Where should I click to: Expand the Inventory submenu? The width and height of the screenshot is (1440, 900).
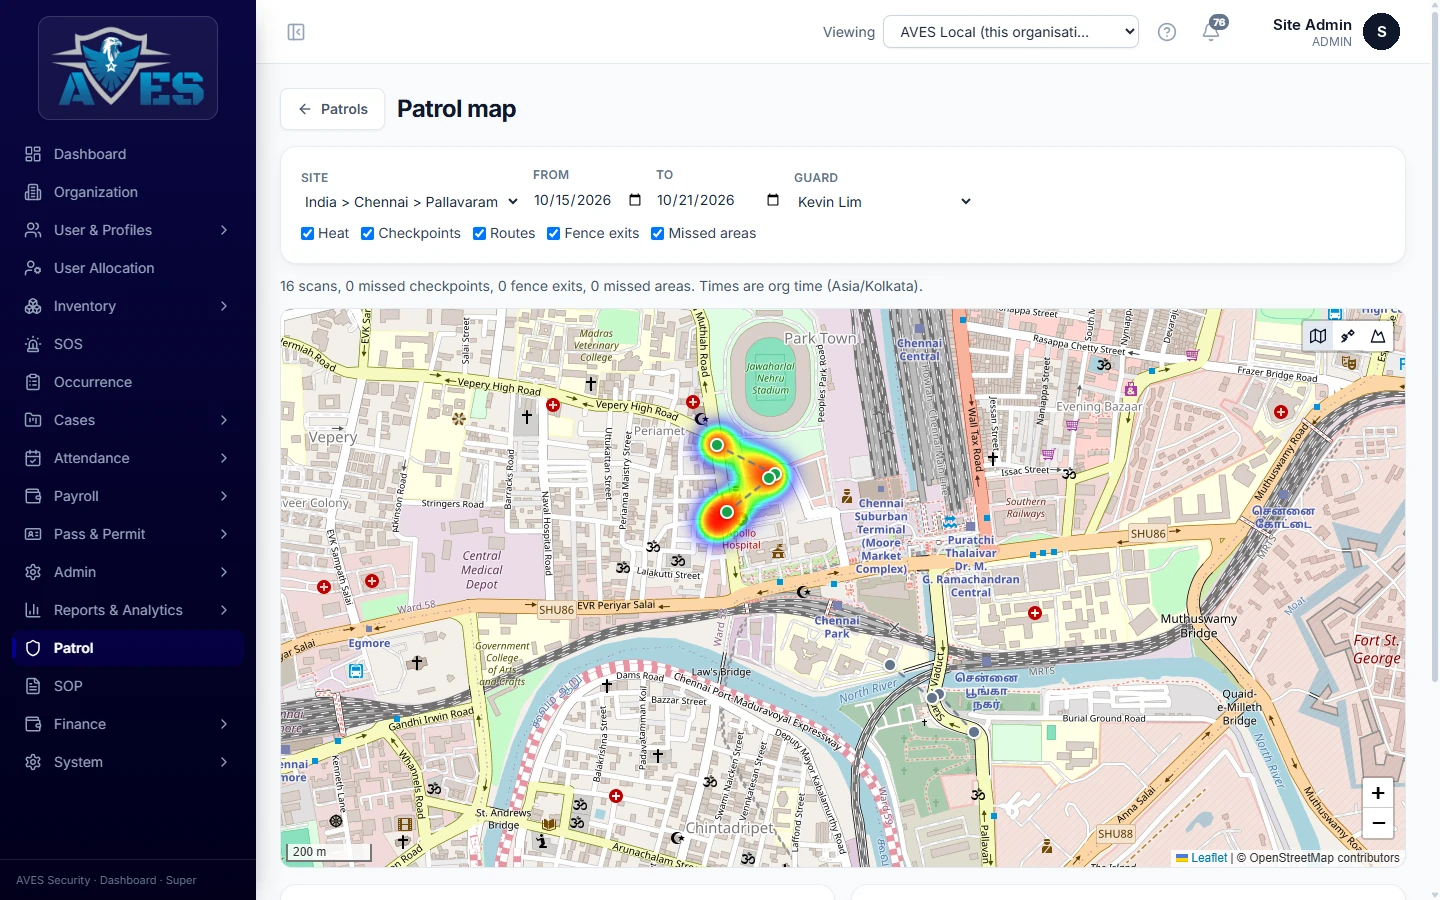pyautogui.click(x=128, y=306)
